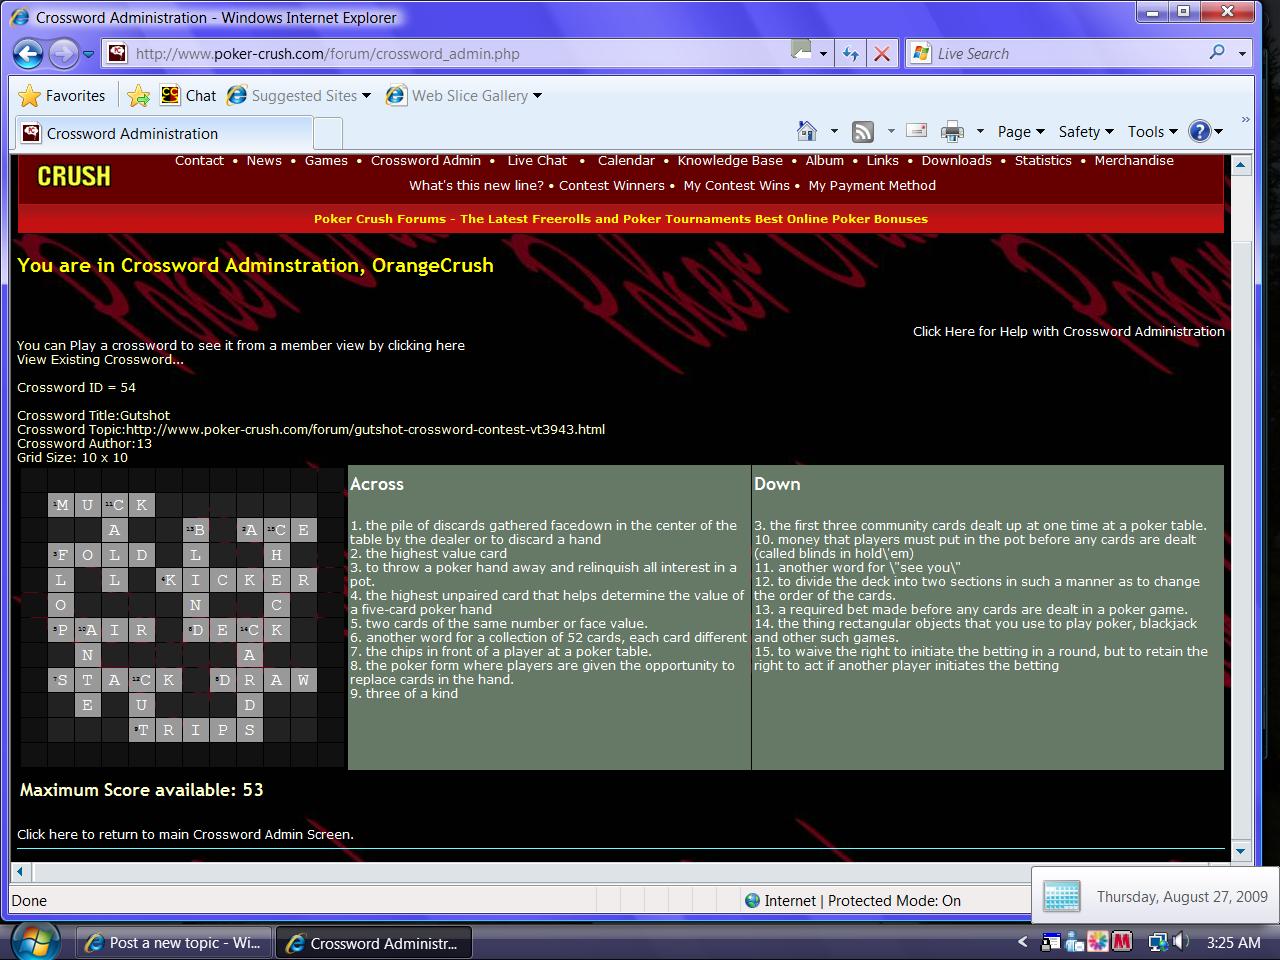This screenshot has height=960, width=1280.
Task: Open the Page dropdown menu
Action: [x=1015, y=131]
